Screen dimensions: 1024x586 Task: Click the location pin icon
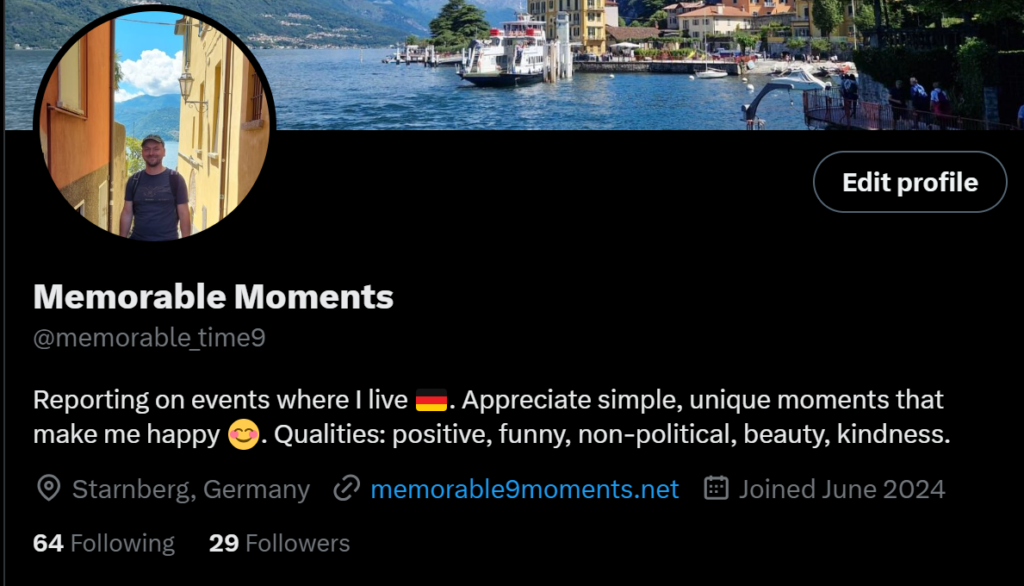point(49,489)
